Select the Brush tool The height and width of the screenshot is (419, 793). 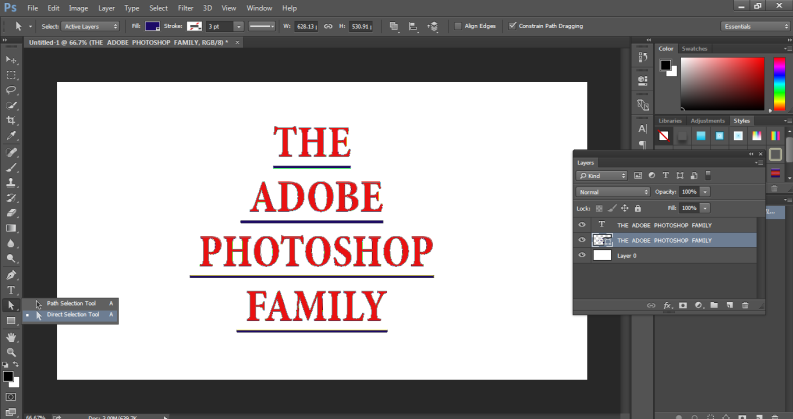(11, 167)
